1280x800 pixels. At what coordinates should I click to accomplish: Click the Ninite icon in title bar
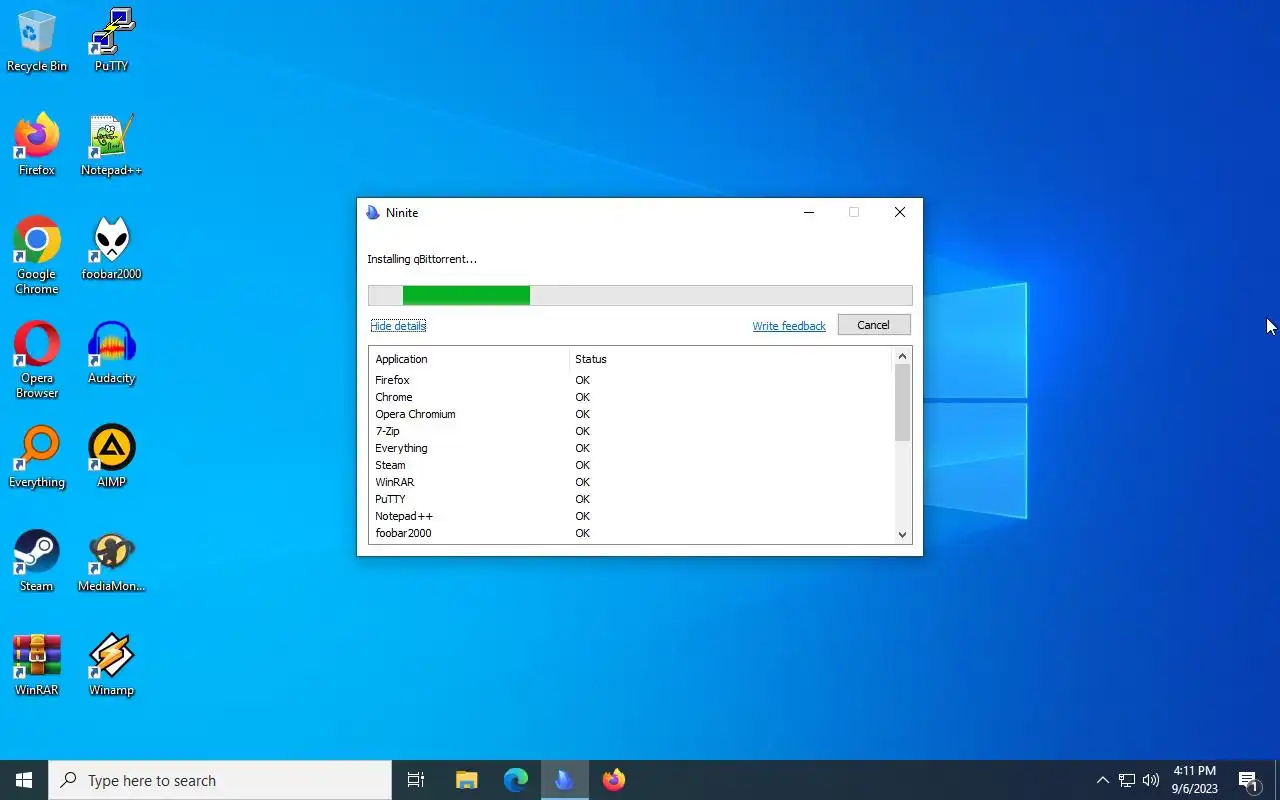pos(373,212)
